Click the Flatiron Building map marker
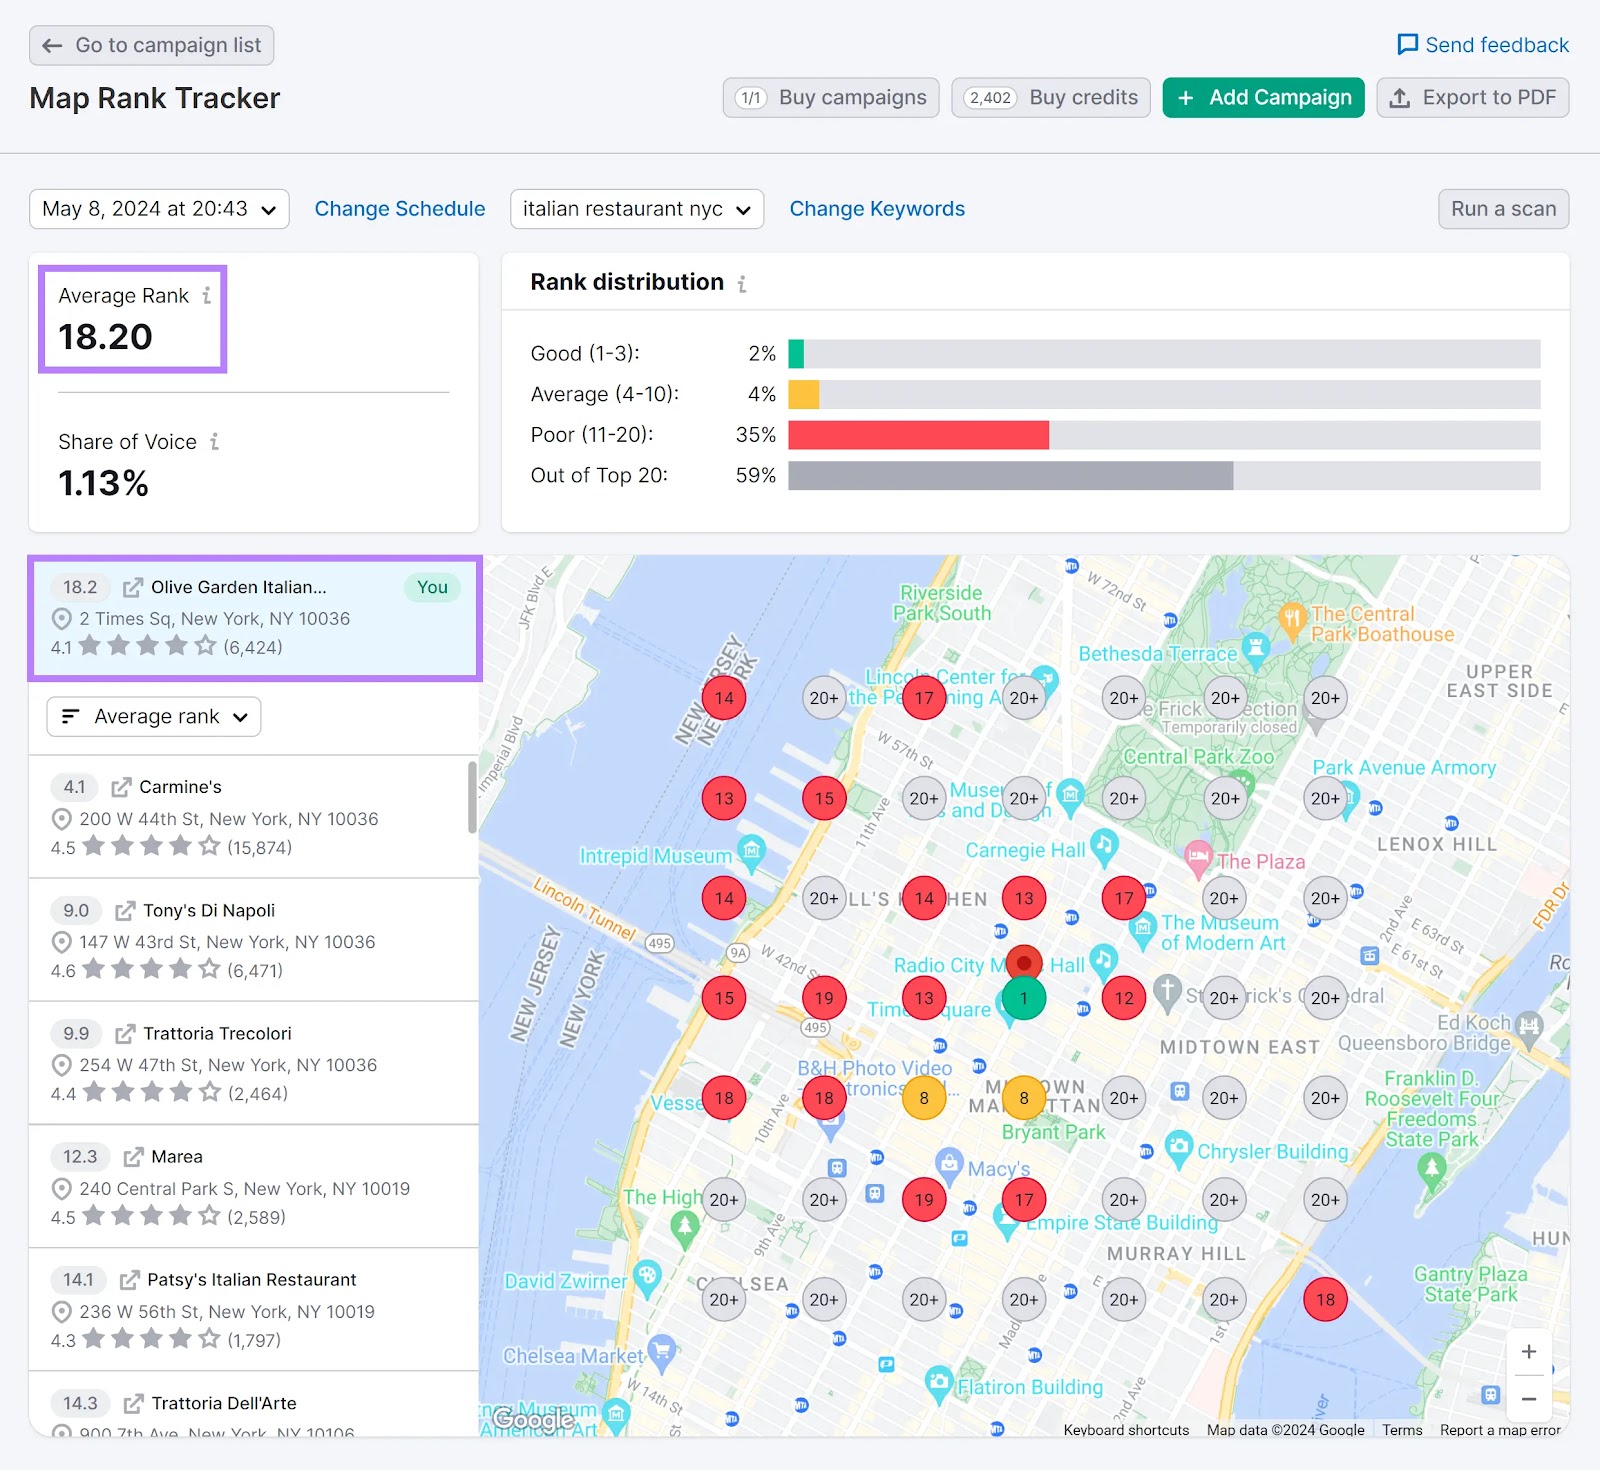 click(938, 1383)
